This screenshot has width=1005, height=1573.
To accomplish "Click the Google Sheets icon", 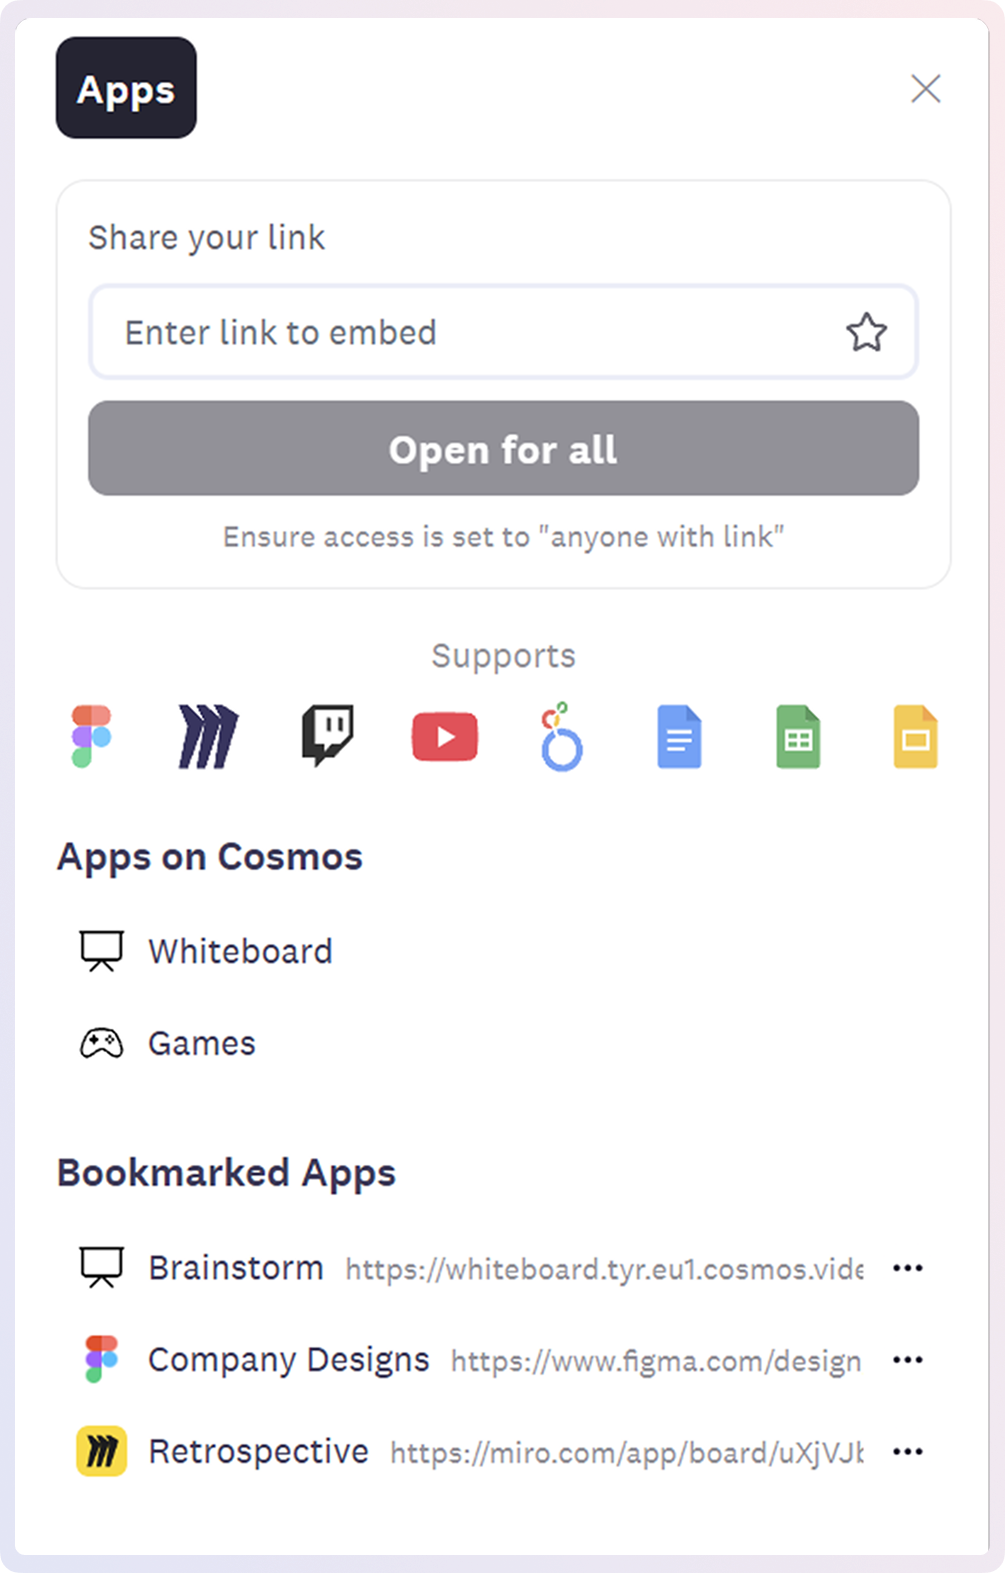I will click(798, 737).
